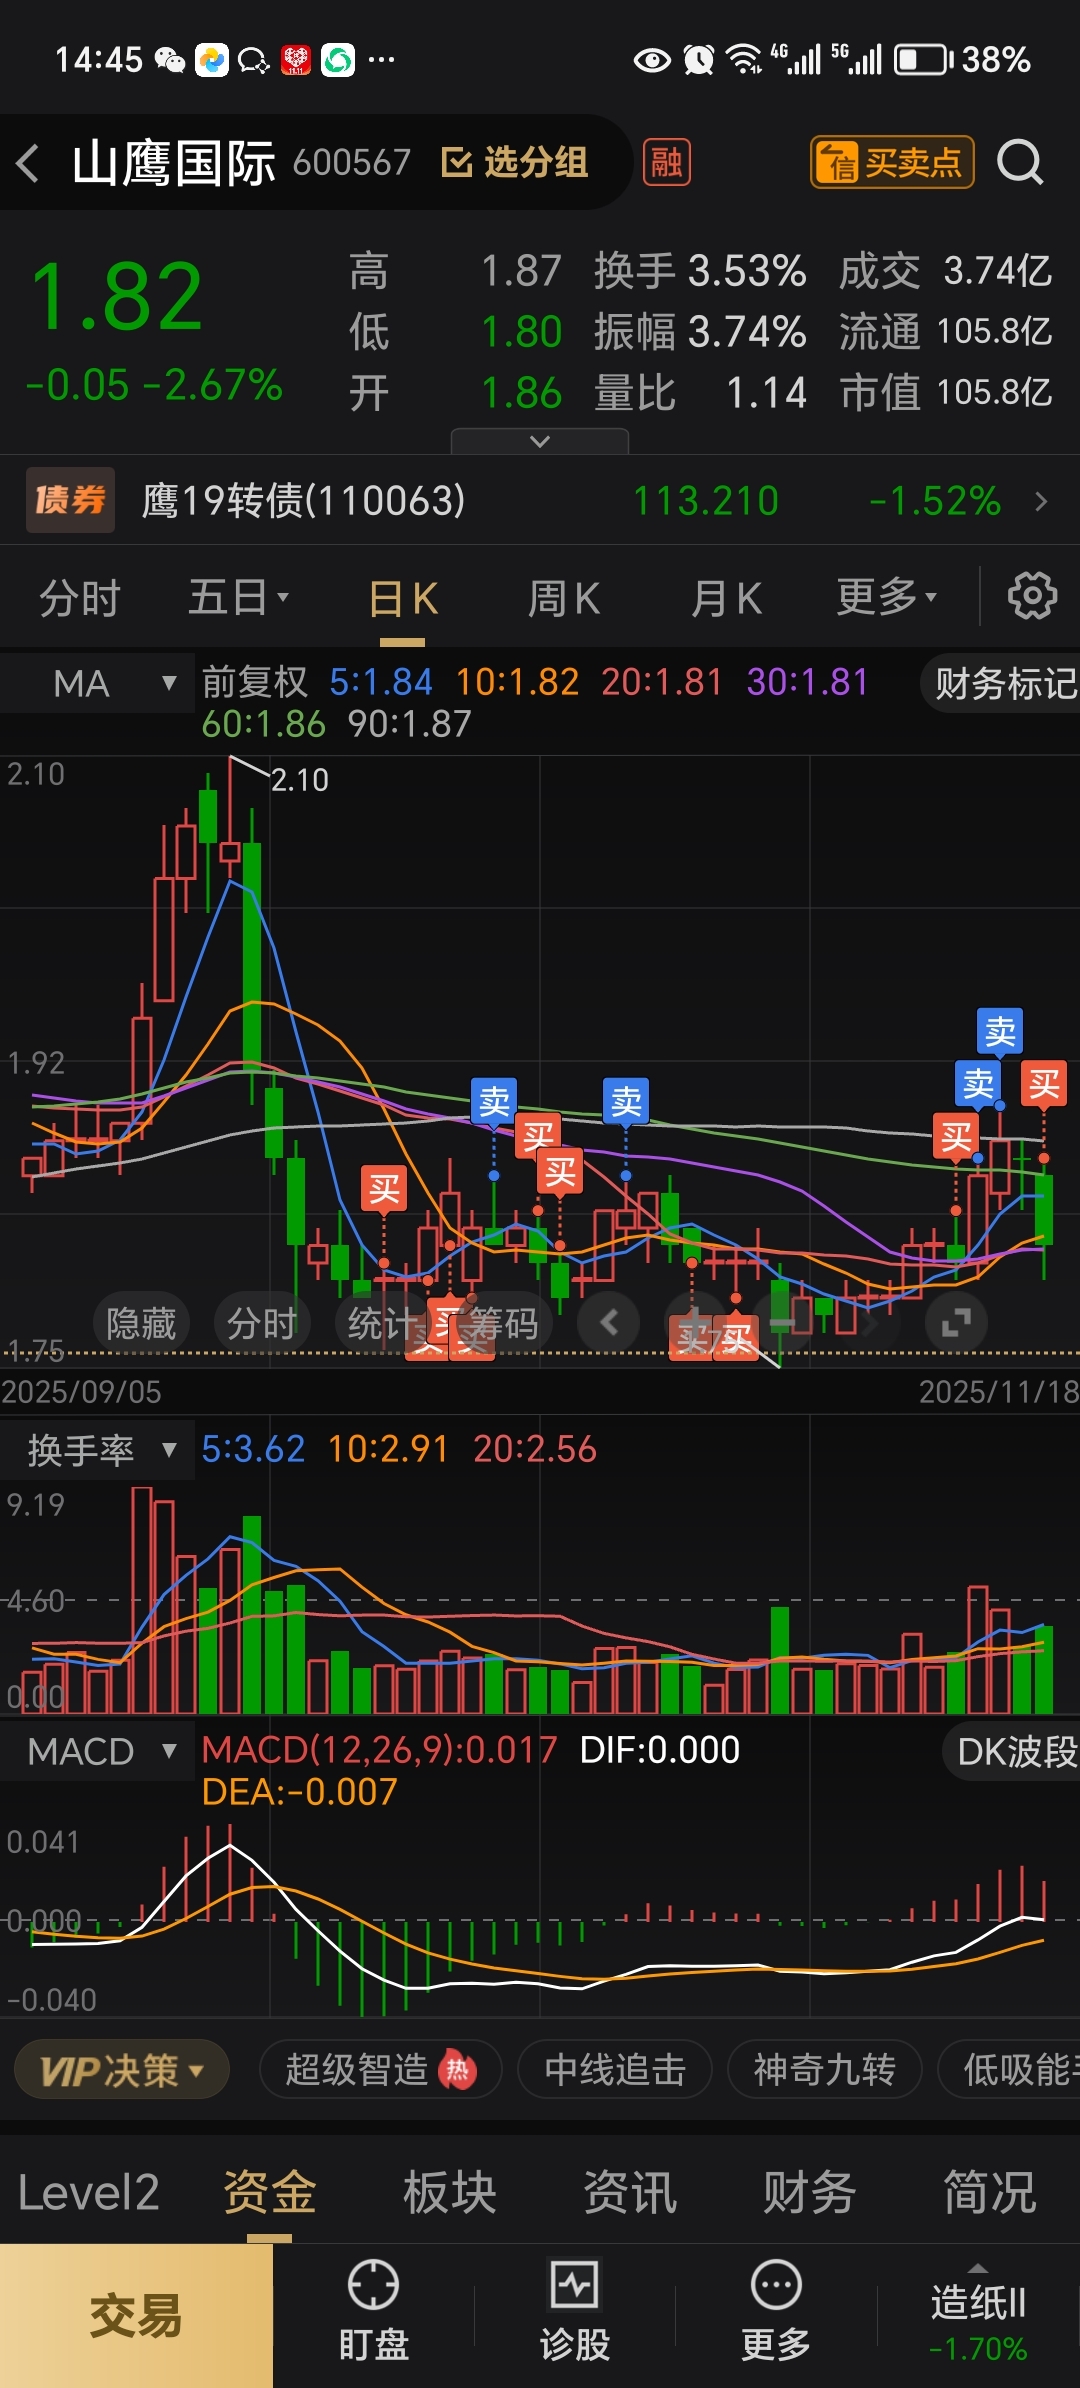Image resolution: width=1080 pixels, height=2388 pixels.
Task: Open the 板块 tab
Action: [x=450, y=2192]
